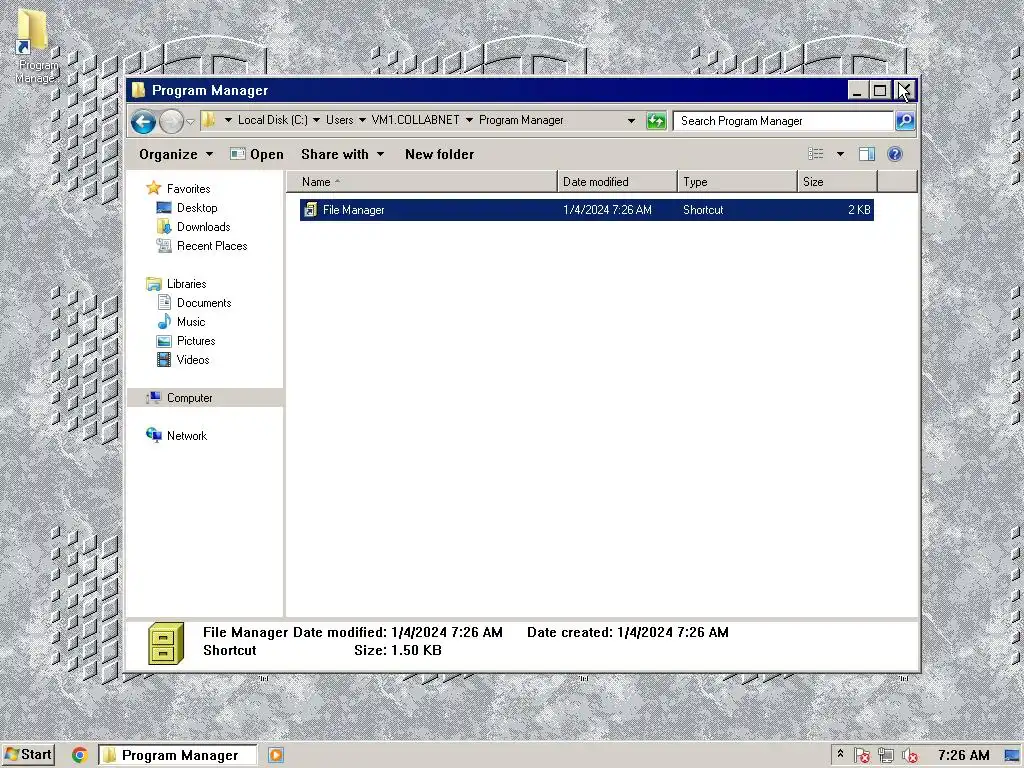
Task: Select Computer in navigation pane
Action: pyautogui.click(x=189, y=398)
